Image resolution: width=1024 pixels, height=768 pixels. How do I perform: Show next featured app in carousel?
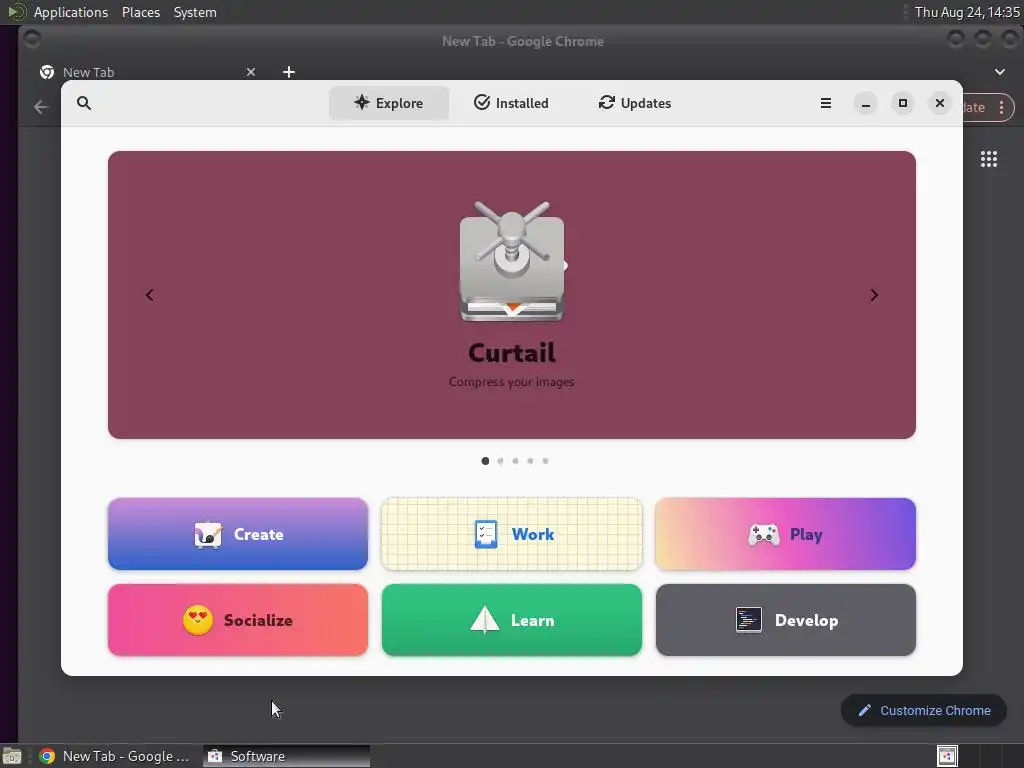(874, 295)
